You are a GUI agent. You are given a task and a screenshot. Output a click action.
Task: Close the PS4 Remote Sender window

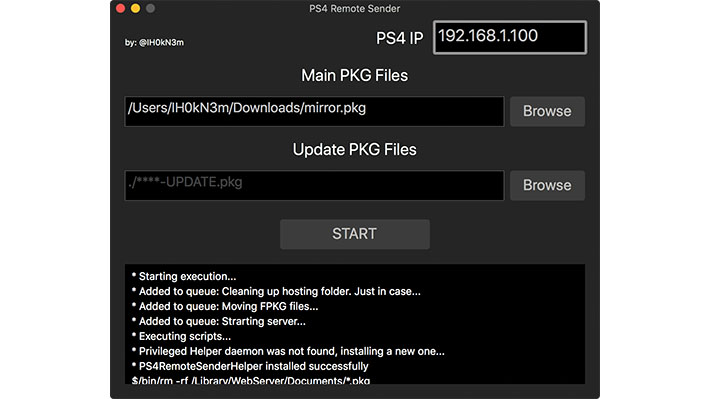point(120,8)
